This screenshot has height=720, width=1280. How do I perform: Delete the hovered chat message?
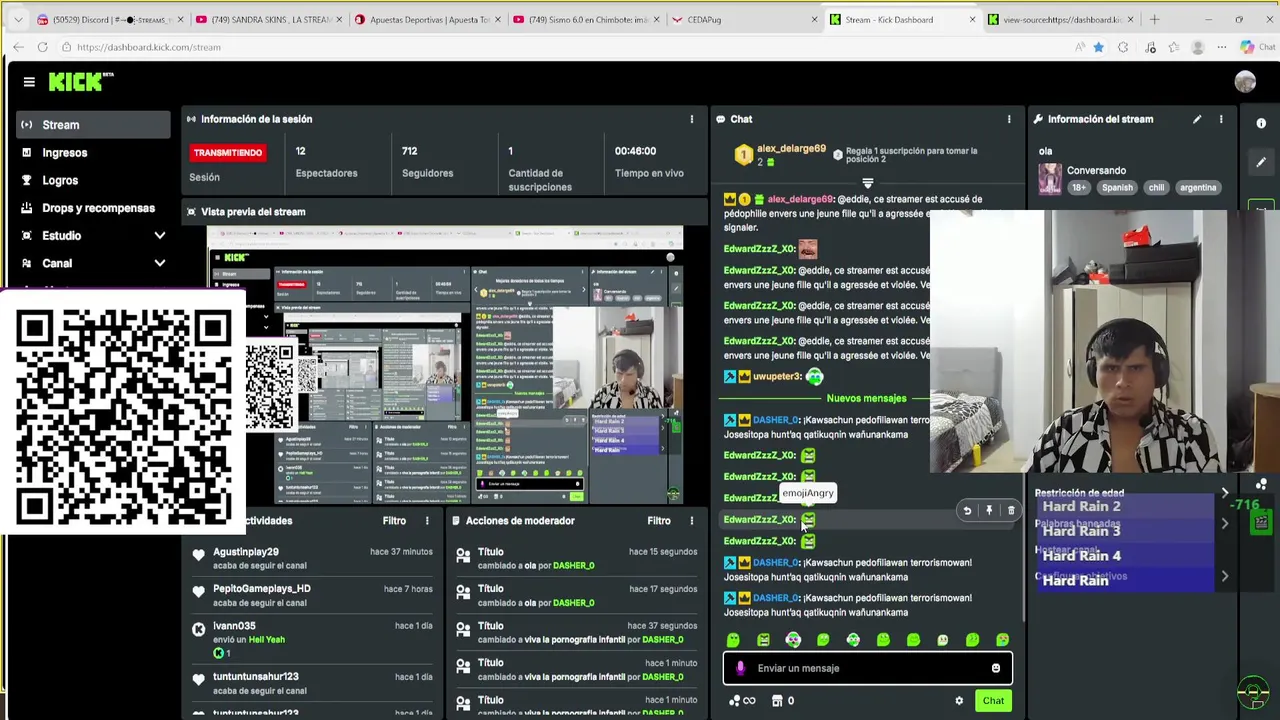(1011, 511)
